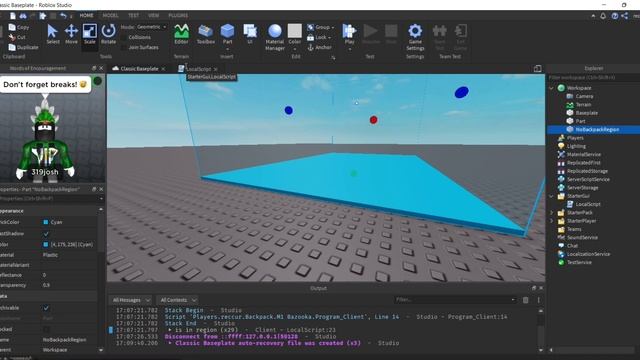Viewport: 640px width, 360px height.
Task: Toggle the Collisions checkbox
Action: (124, 37)
